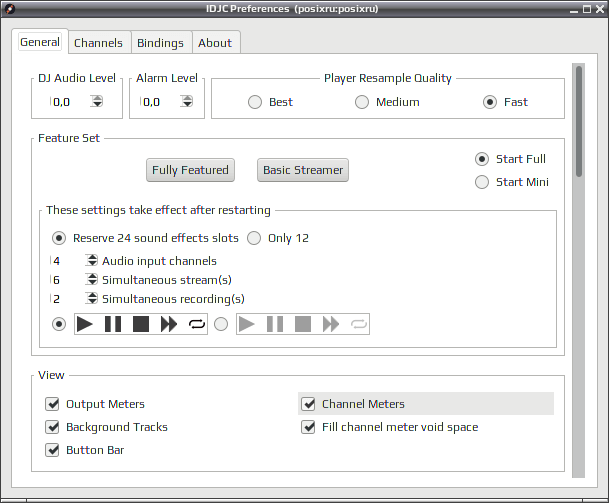The image size is (609, 503).
Task: Select the second player button style radio
Action: tap(221, 324)
